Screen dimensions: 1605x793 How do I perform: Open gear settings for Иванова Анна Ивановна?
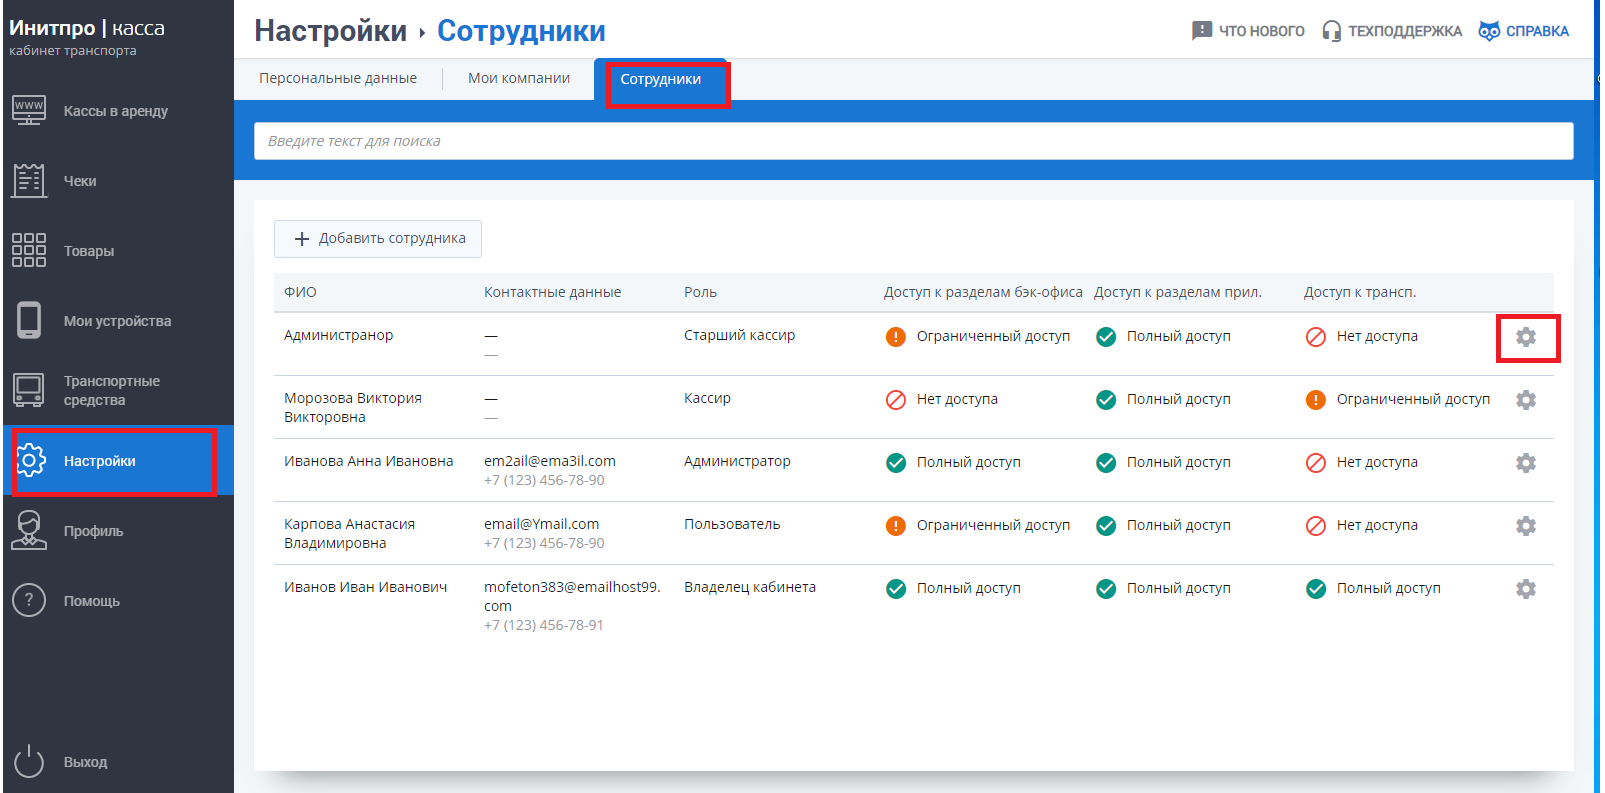pos(1525,463)
